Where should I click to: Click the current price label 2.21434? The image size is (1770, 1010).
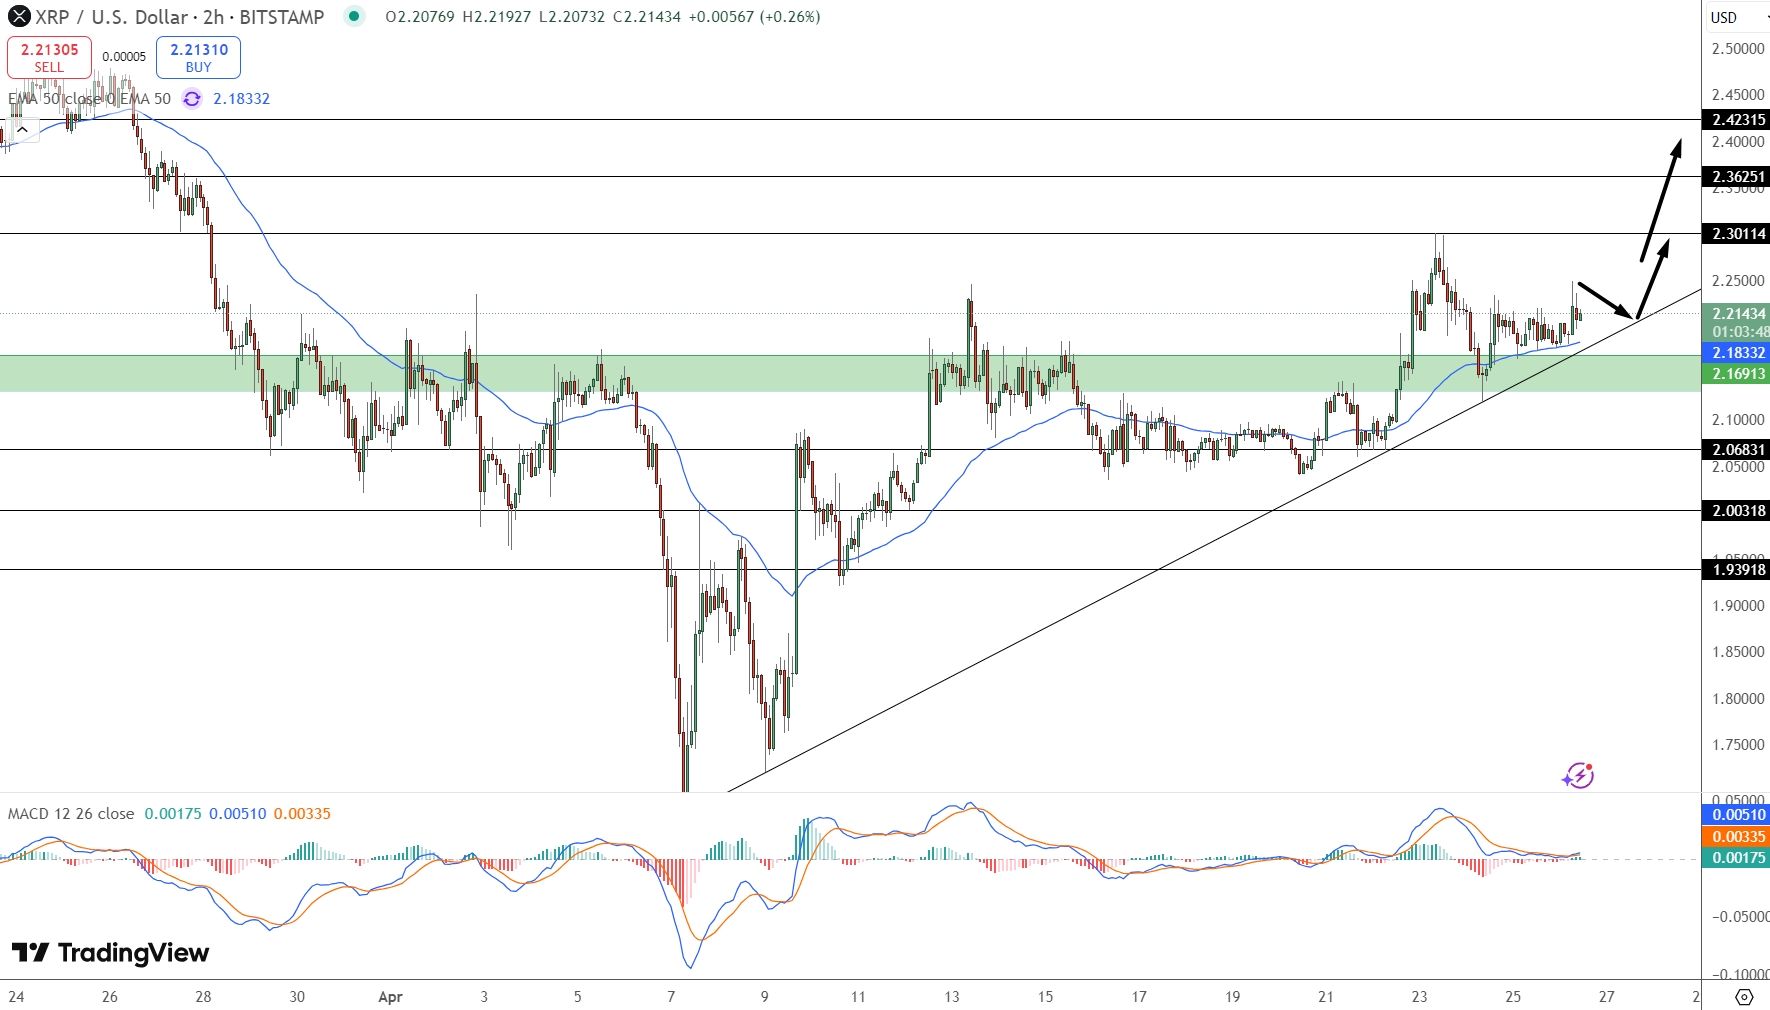tap(1736, 314)
